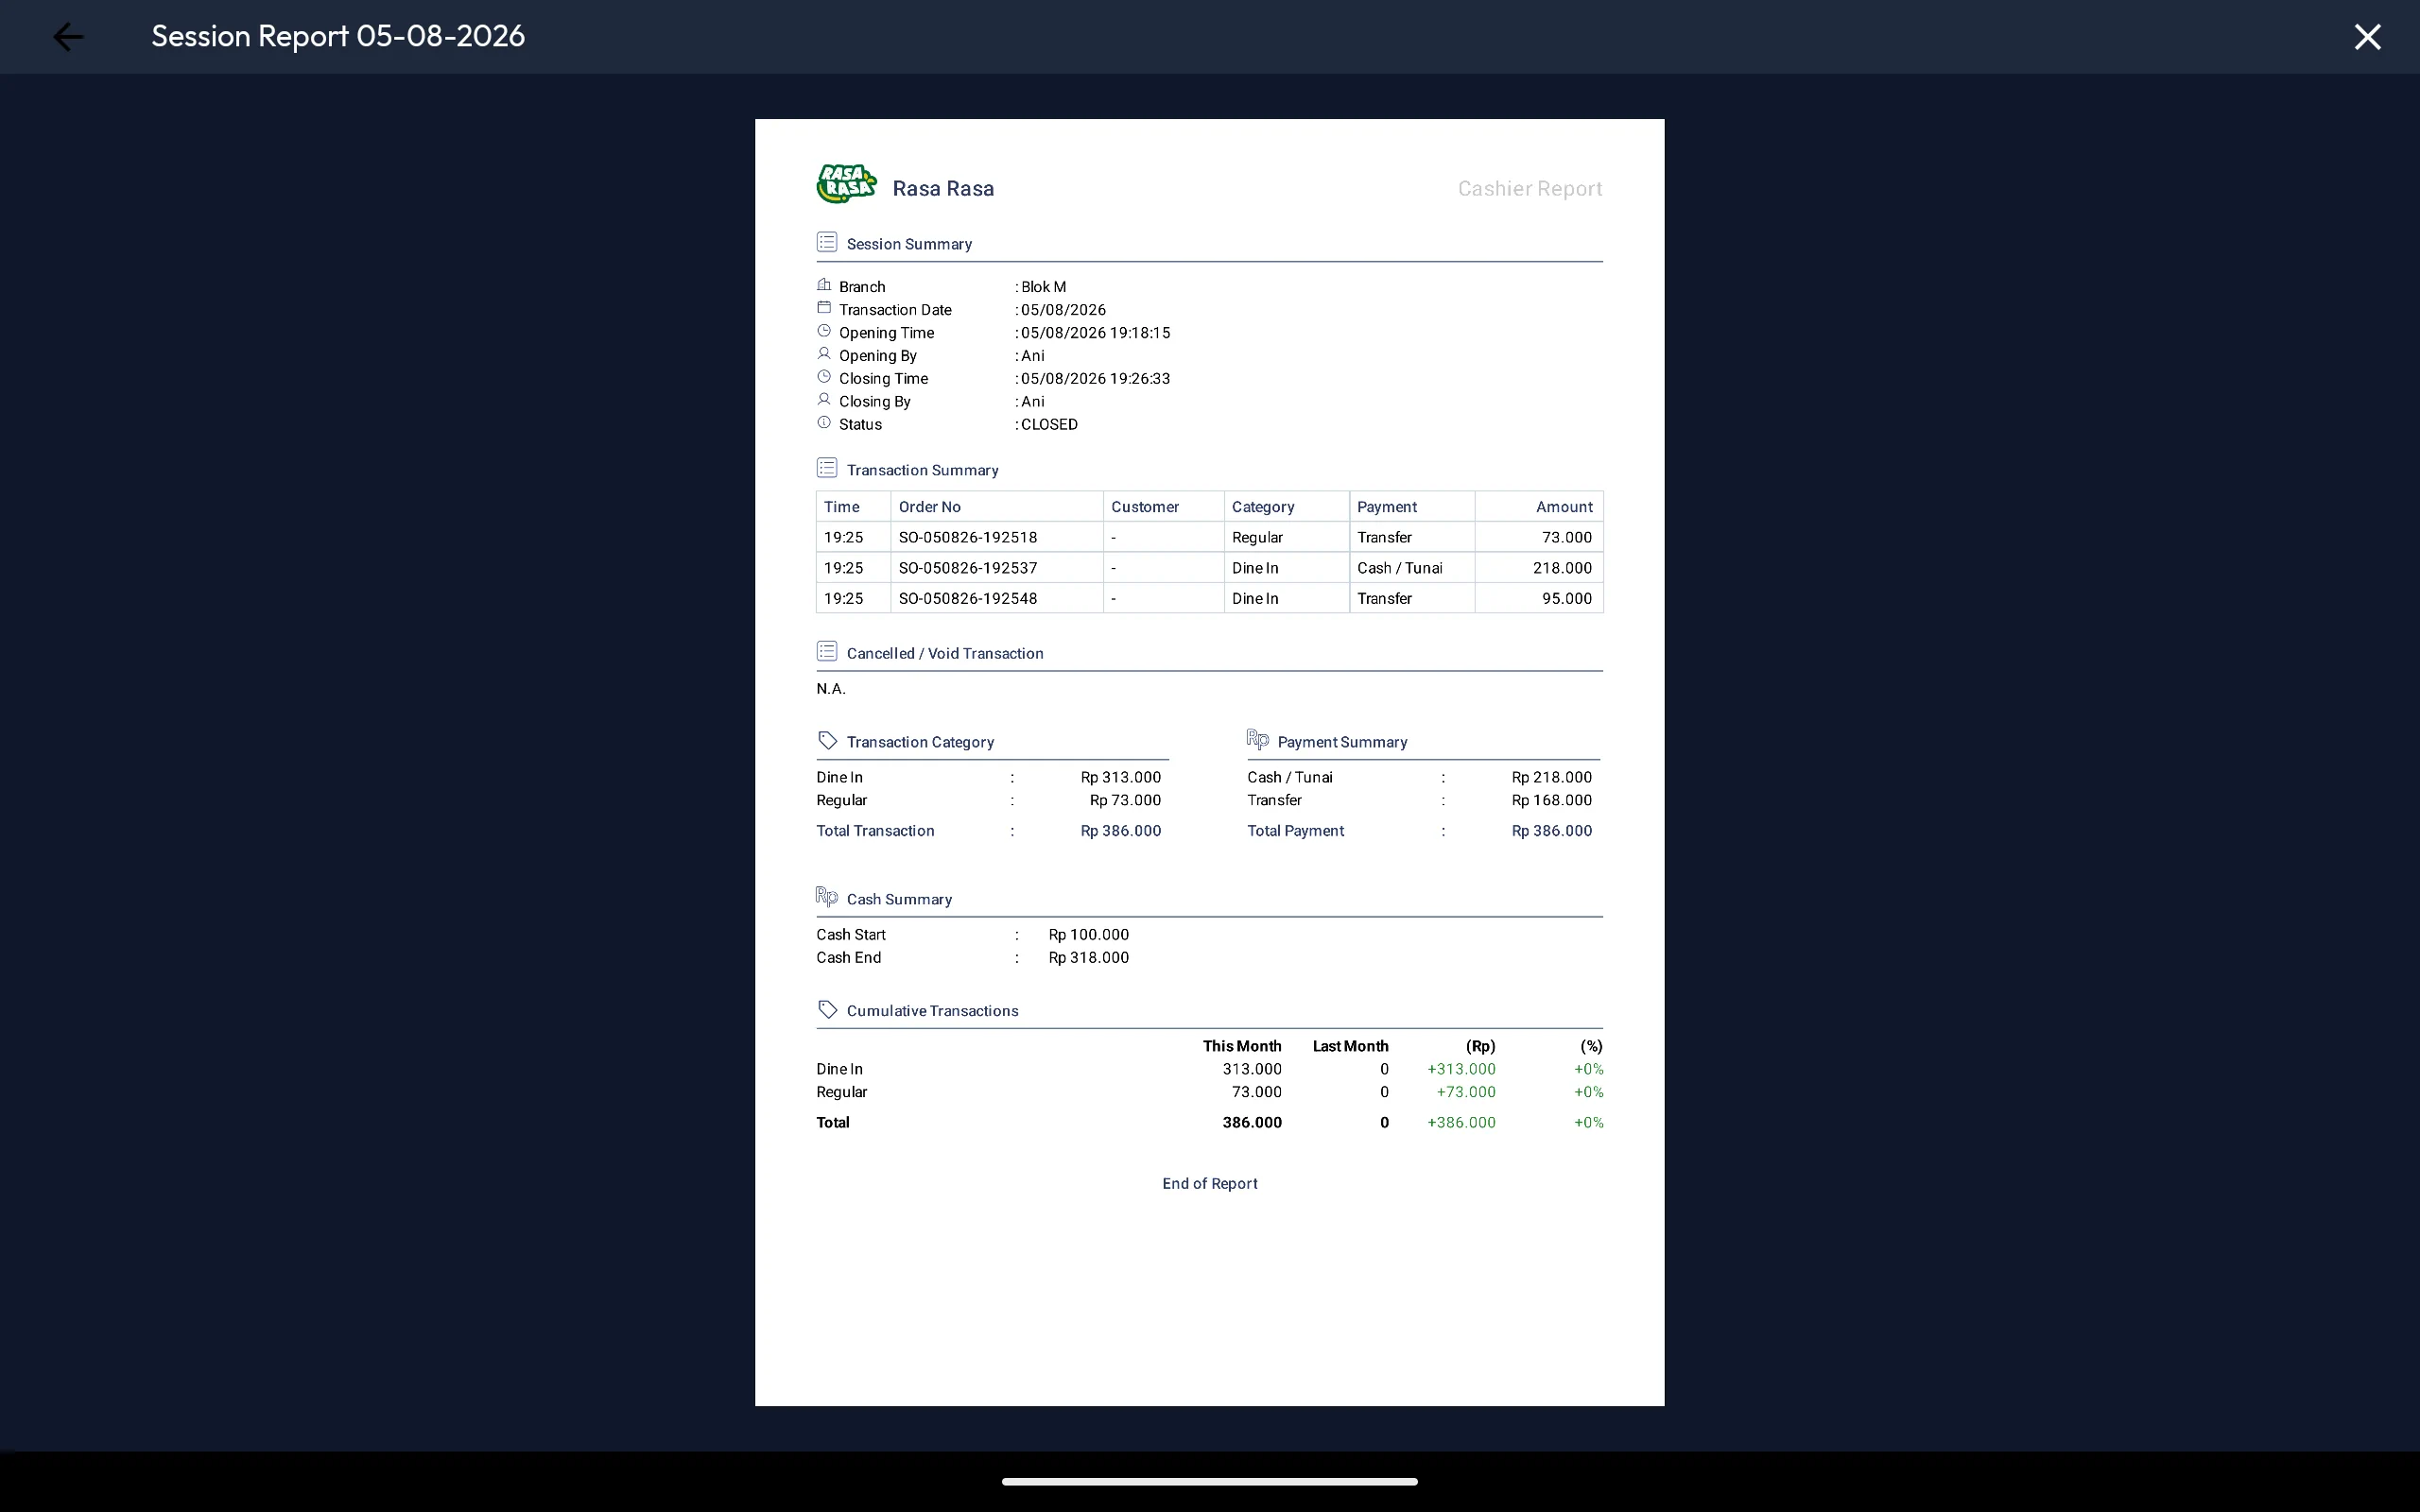Click the Branch building icon
Viewport: 2420px width, 1512px height.
click(x=824, y=285)
